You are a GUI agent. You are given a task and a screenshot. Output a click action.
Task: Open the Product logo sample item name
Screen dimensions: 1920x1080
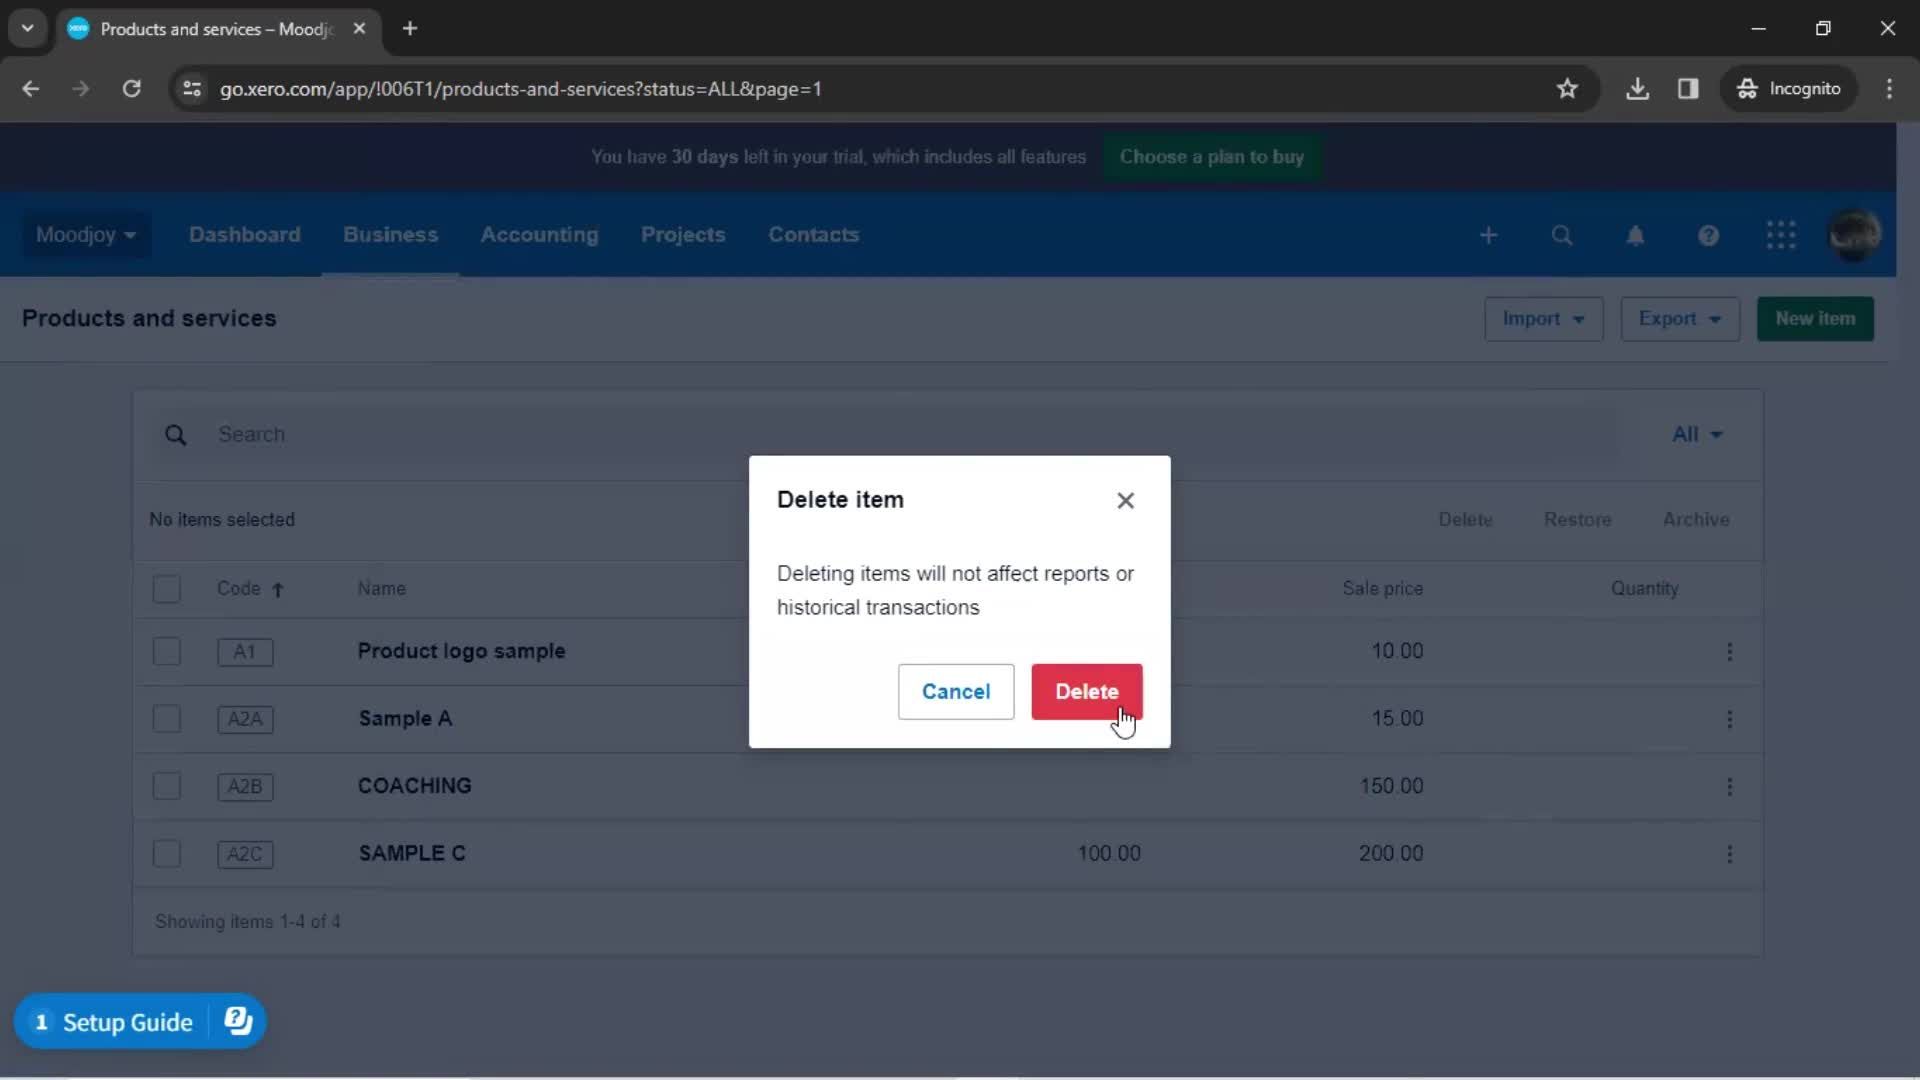coord(461,651)
